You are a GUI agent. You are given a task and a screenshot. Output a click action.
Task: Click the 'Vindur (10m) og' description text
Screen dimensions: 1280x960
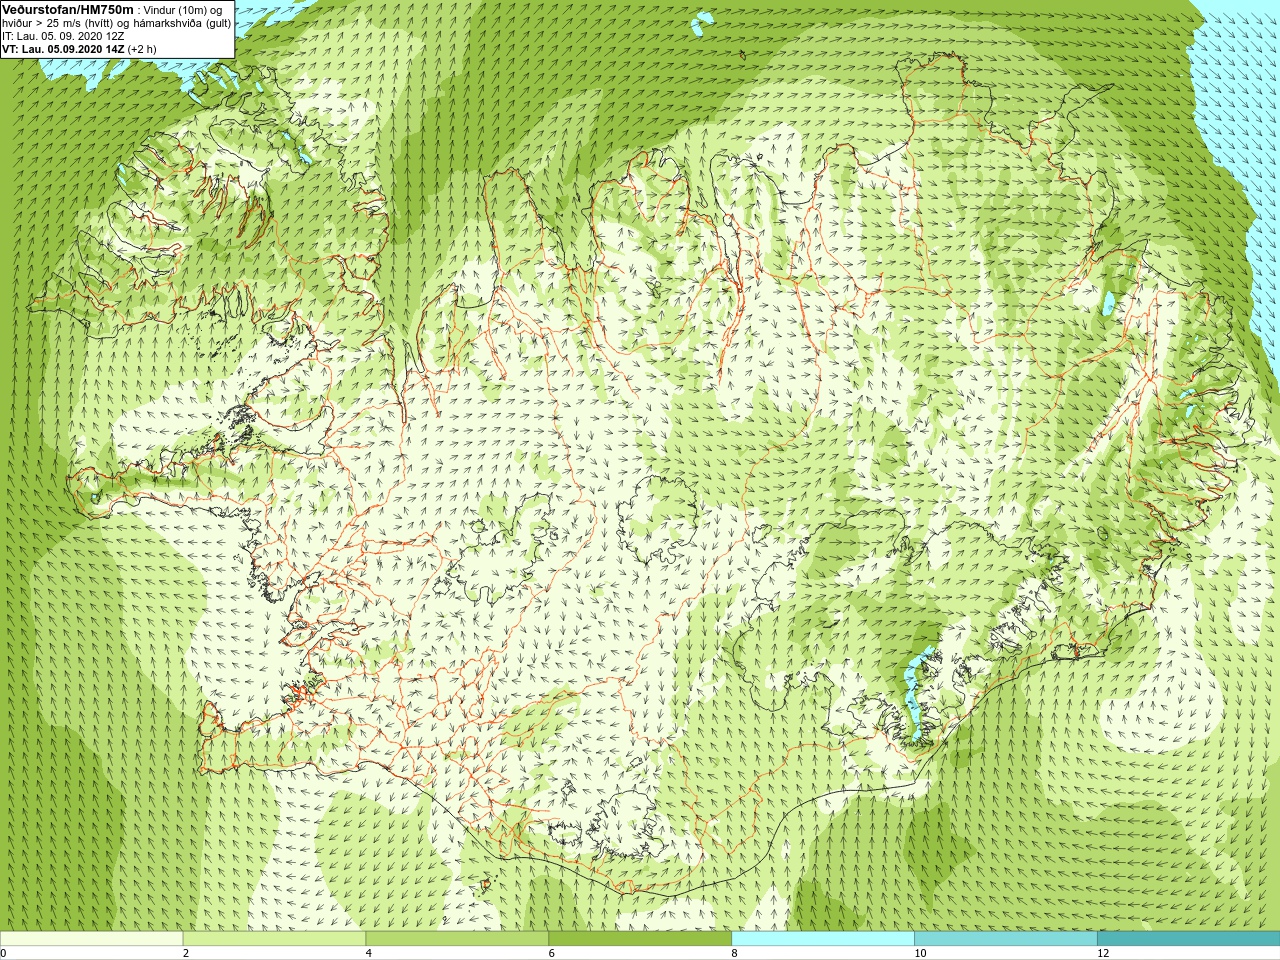click(184, 10)
